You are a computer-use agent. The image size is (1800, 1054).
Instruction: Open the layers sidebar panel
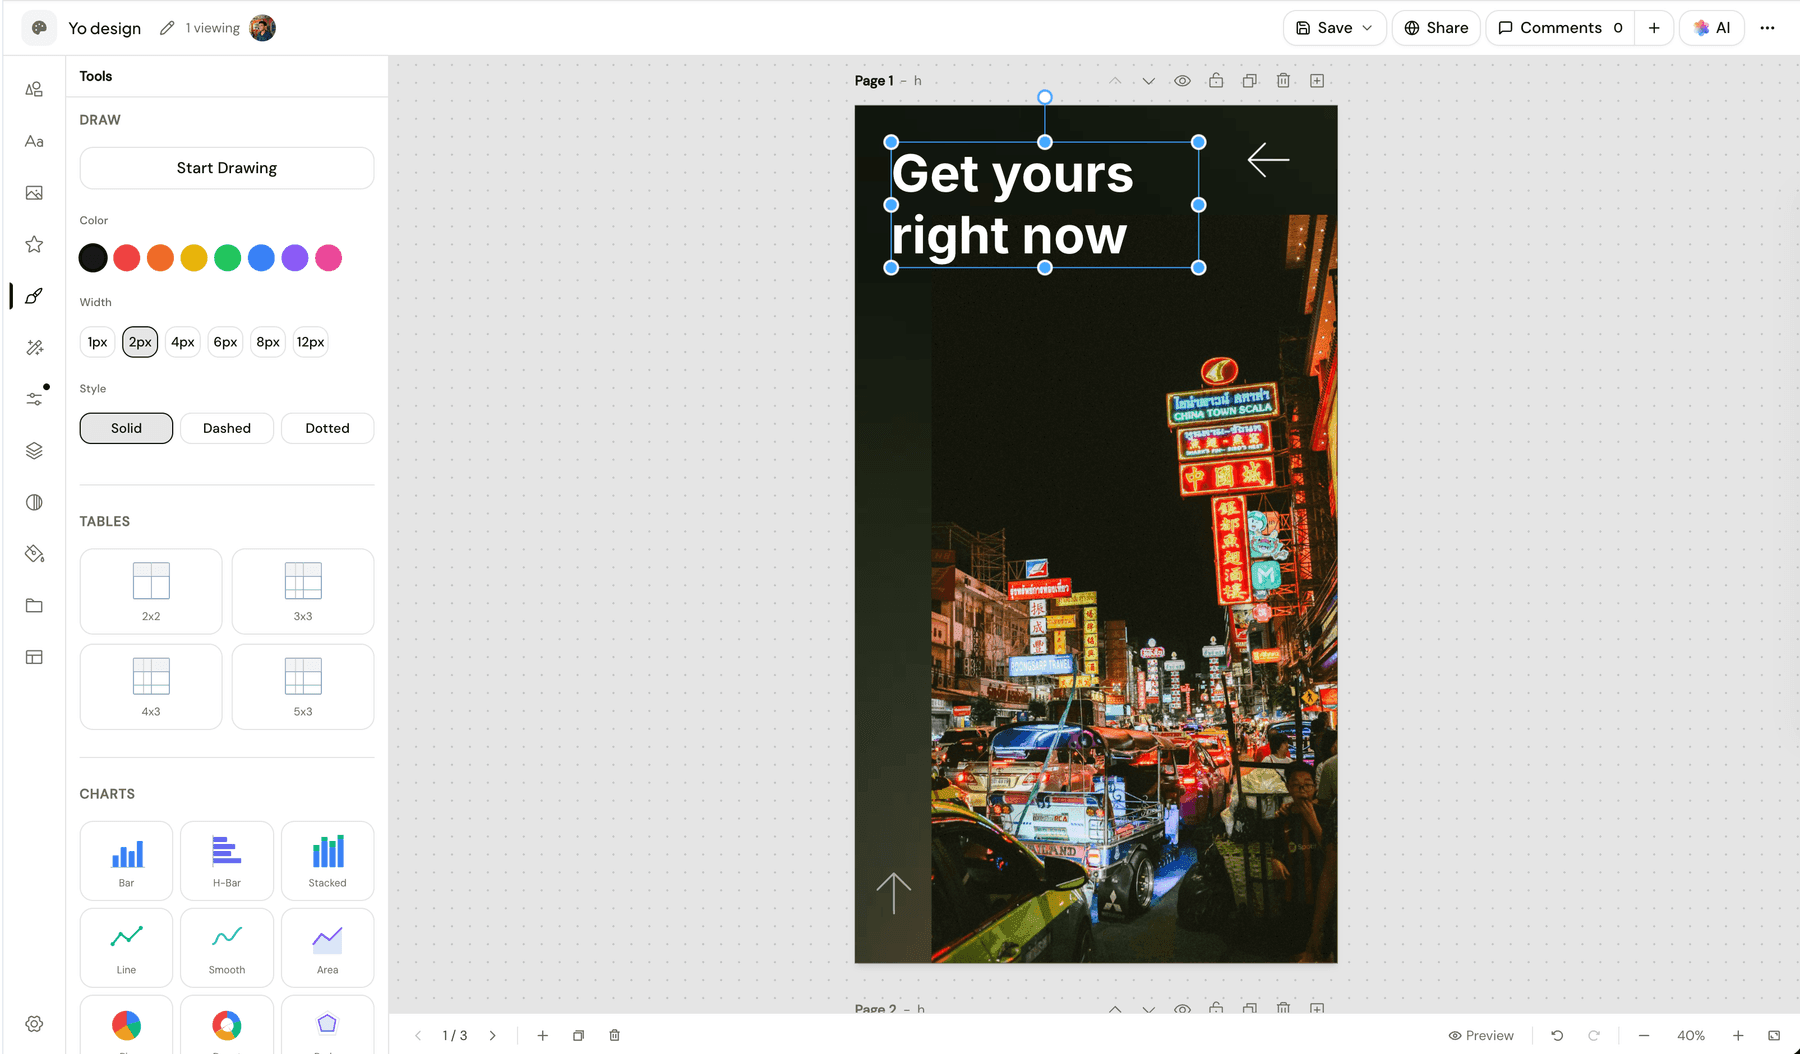34,451
